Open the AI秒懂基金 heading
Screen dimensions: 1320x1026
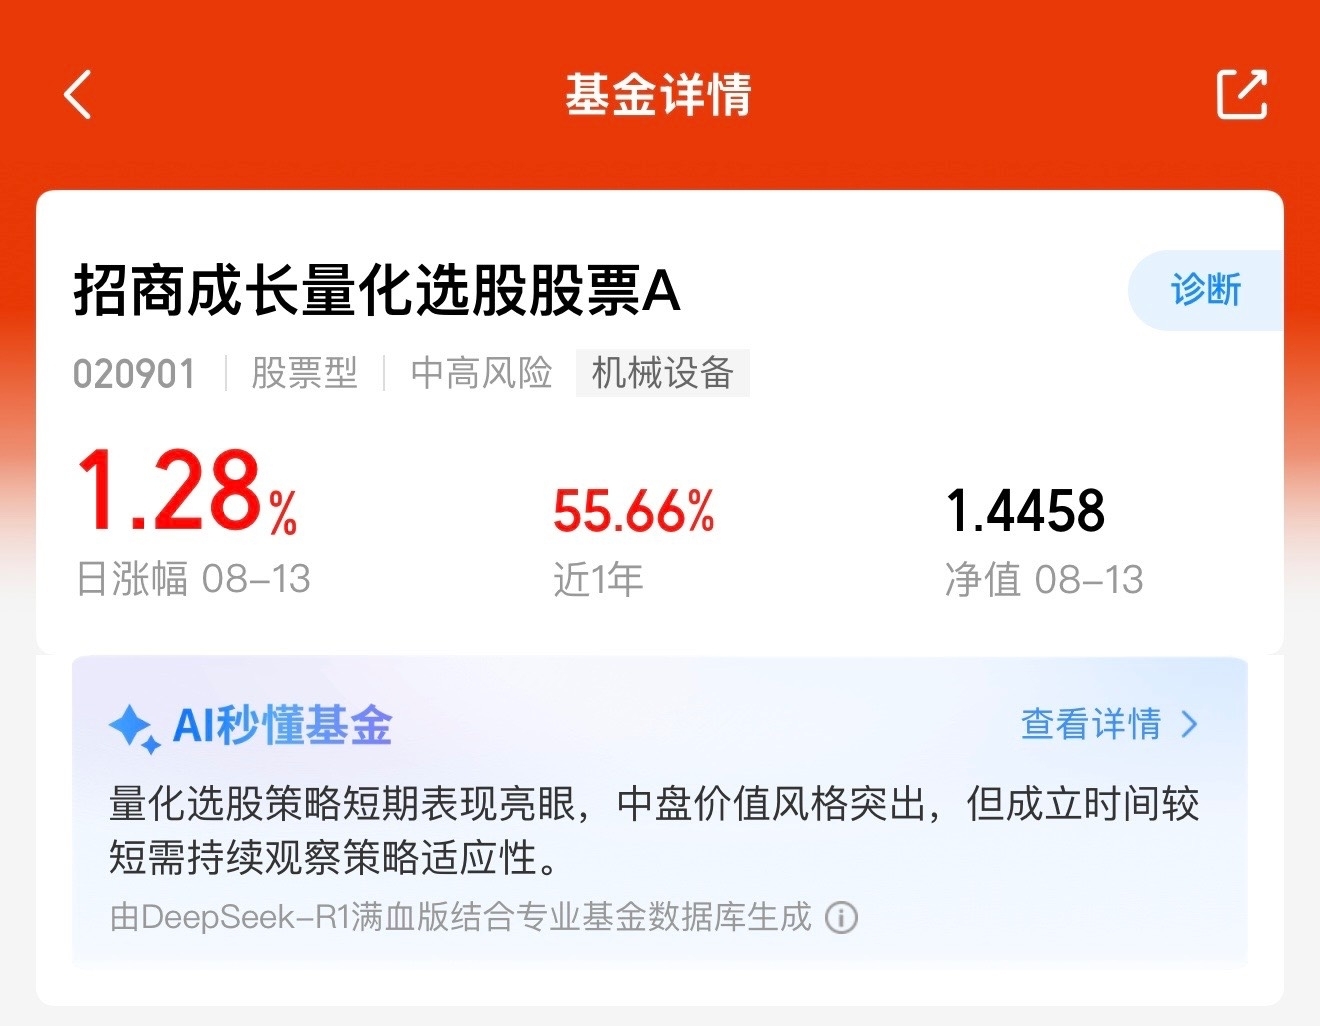tap(282, 725)
